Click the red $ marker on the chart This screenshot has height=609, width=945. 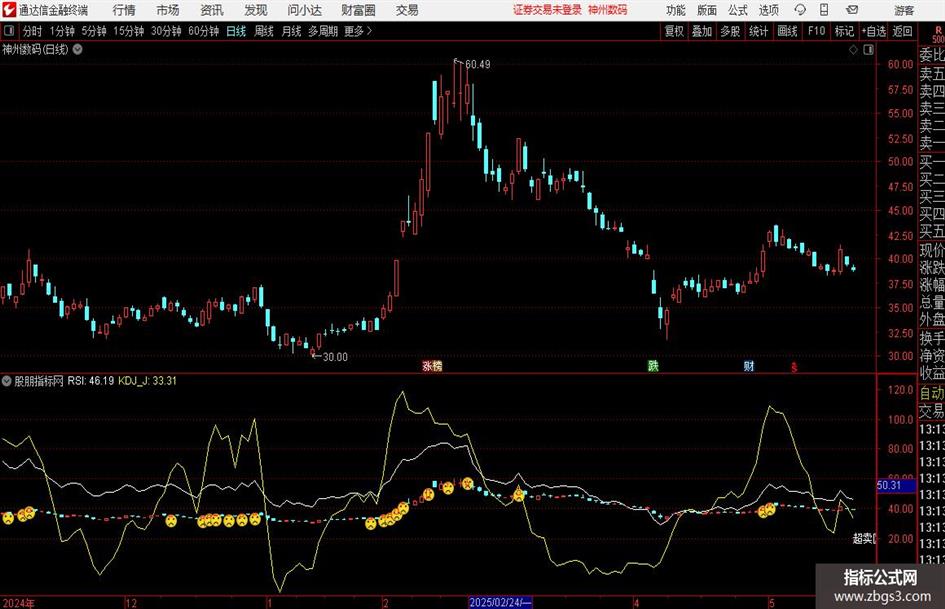click(794, 367)
